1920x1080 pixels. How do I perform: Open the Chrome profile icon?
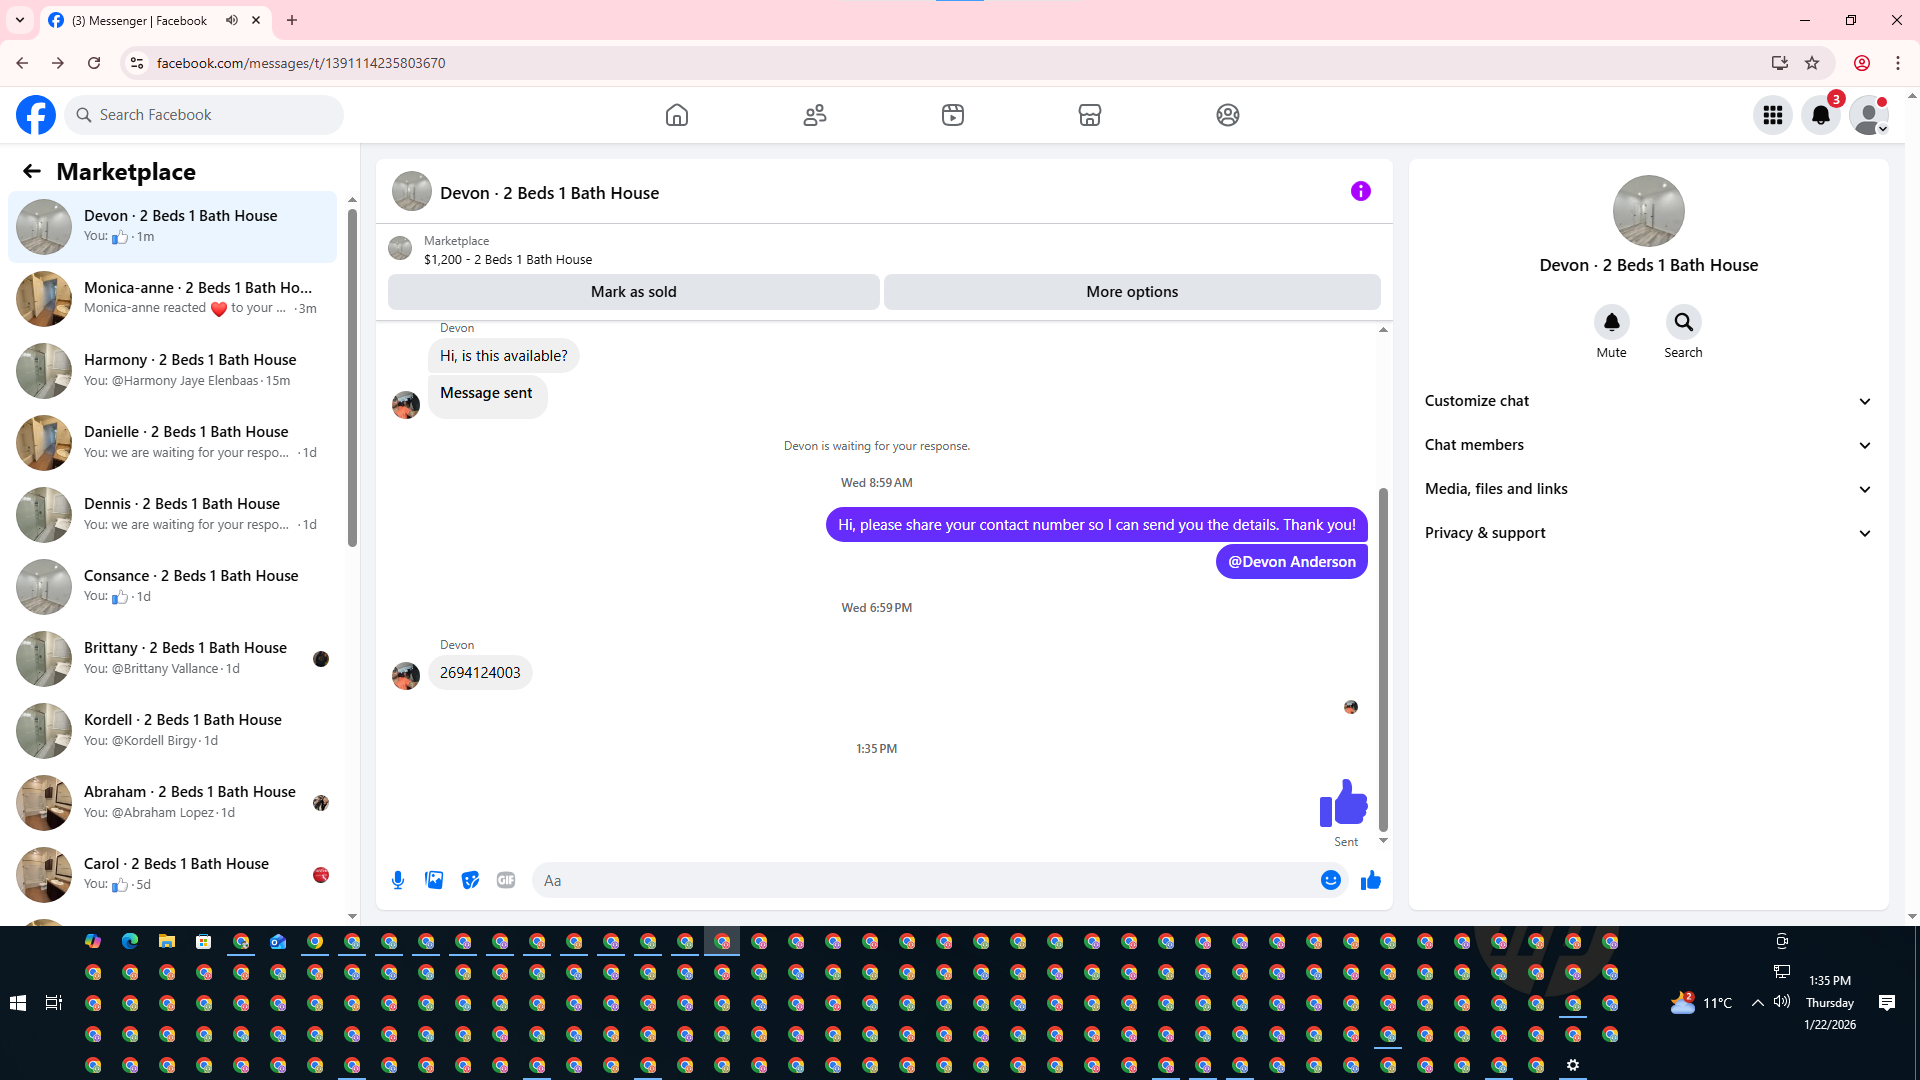click(x=1862, y=63)
